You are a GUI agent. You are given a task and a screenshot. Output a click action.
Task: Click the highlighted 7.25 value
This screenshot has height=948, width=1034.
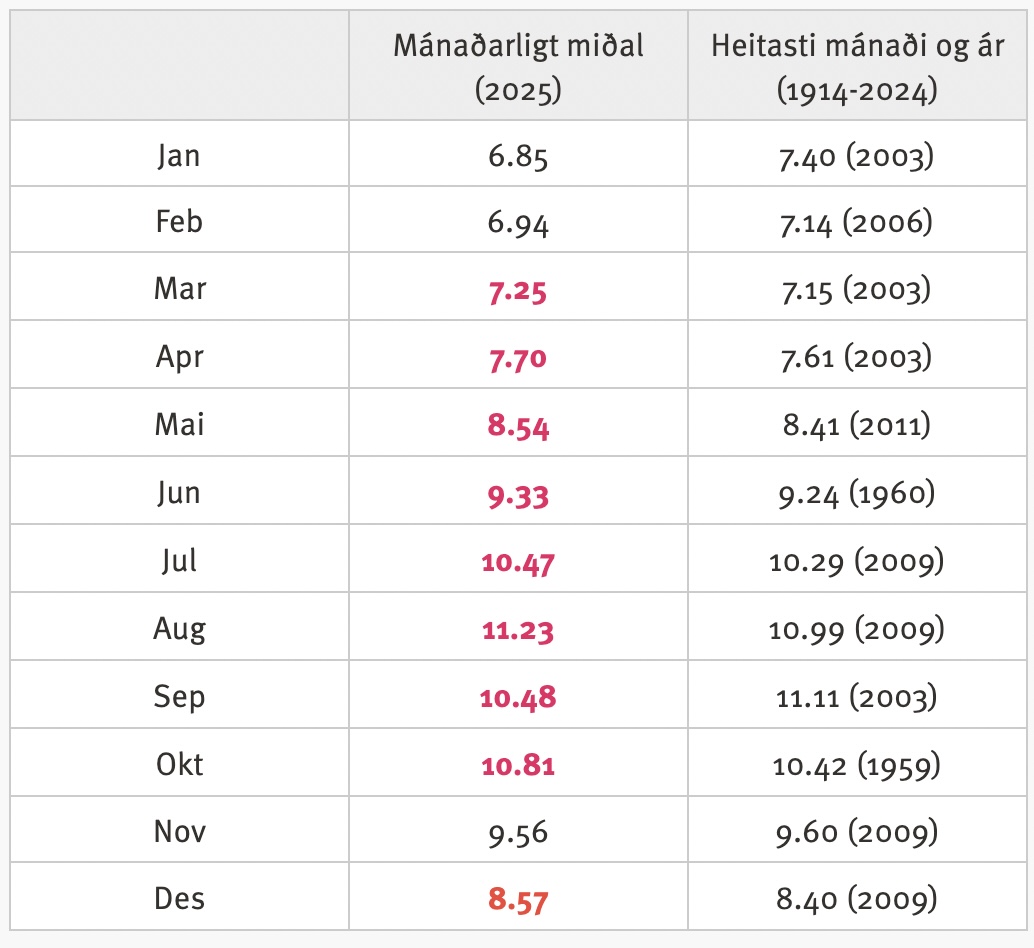[518, 291]
